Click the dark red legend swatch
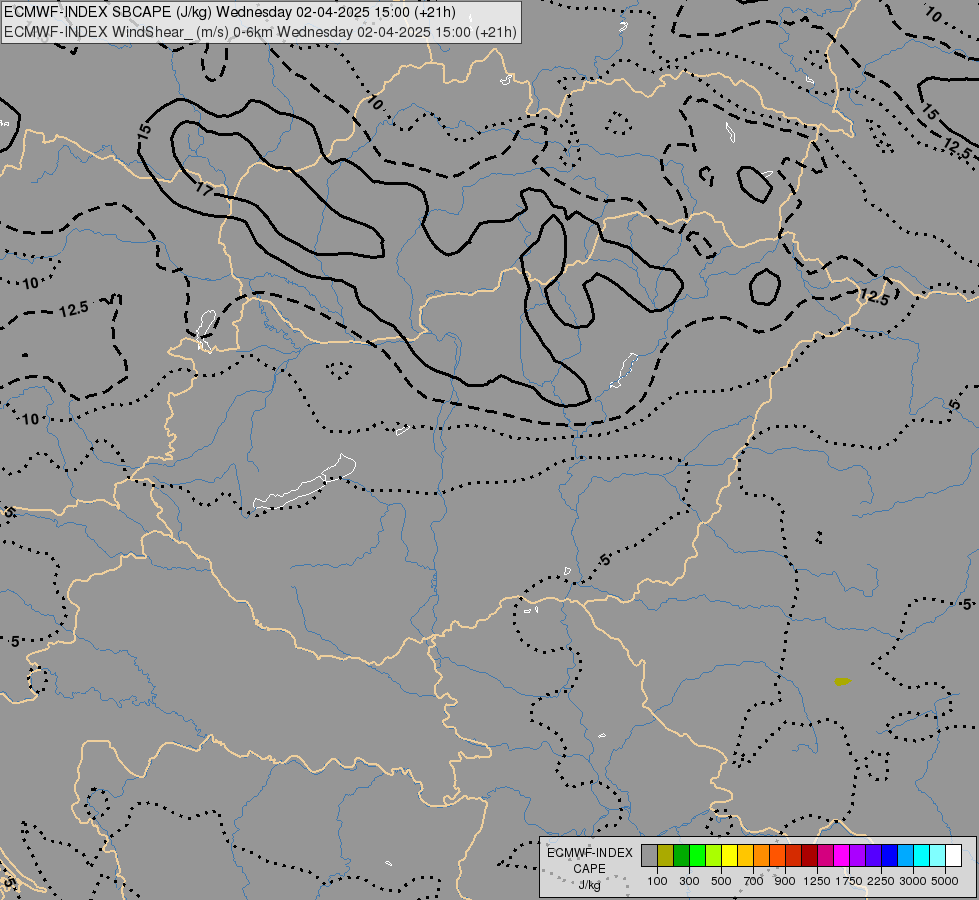Screen dimensions: 979x900 809,855
